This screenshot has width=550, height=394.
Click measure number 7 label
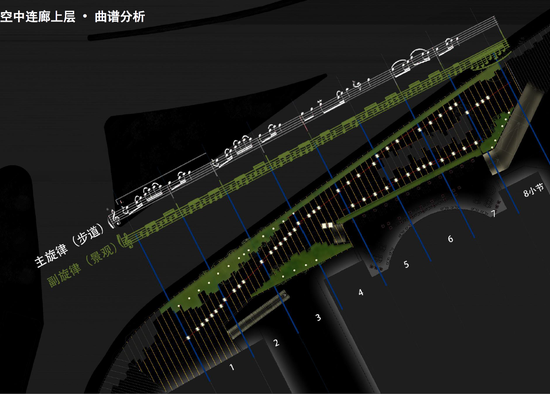click(x=493, y=213)
